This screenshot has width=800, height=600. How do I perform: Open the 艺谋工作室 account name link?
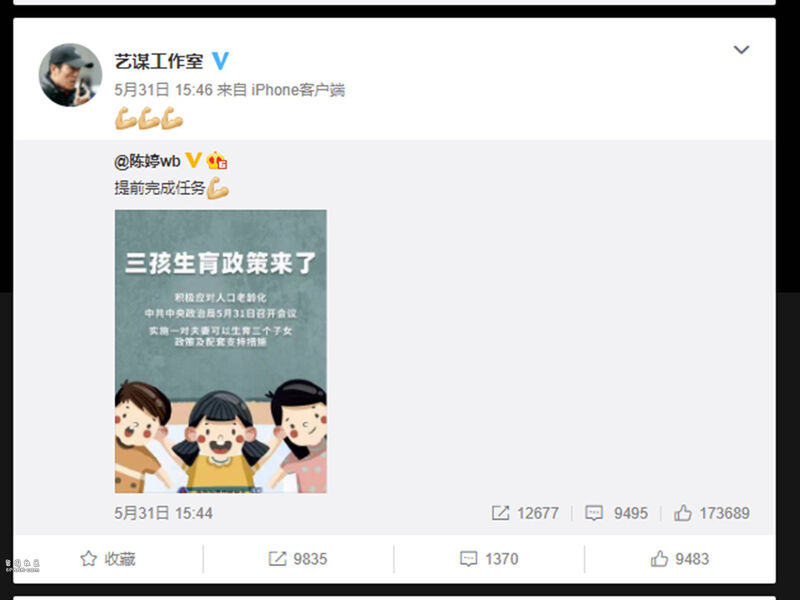click(159, 61)
